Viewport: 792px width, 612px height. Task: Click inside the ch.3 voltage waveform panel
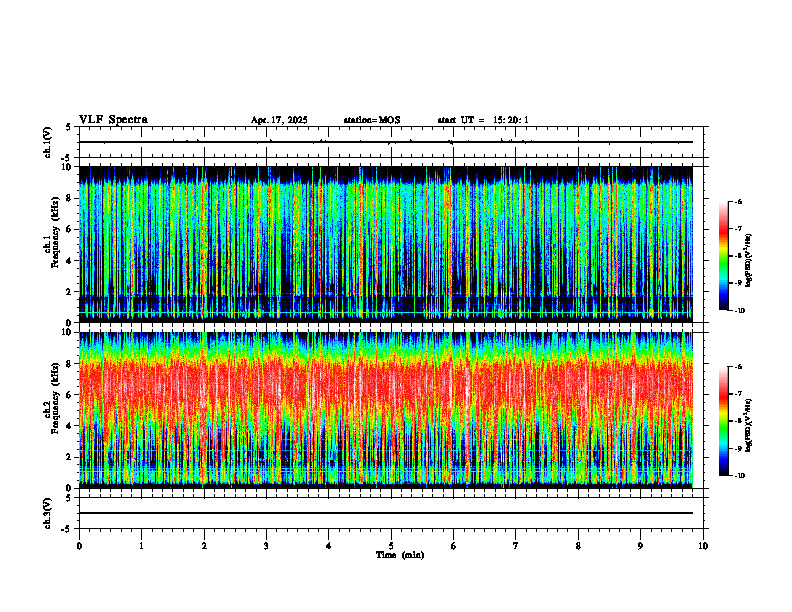(391, 513)
